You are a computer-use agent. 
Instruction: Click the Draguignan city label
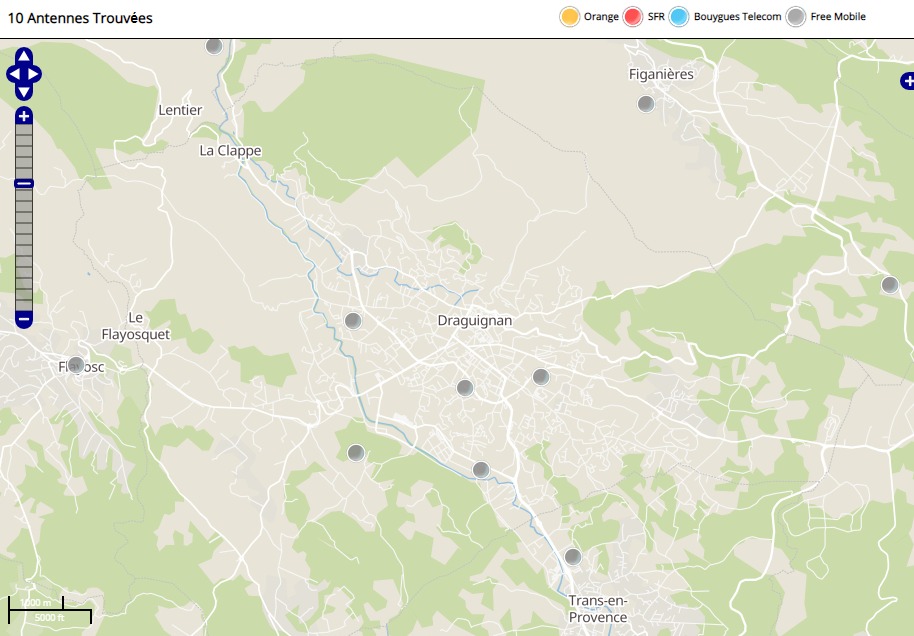coord(474,321)
